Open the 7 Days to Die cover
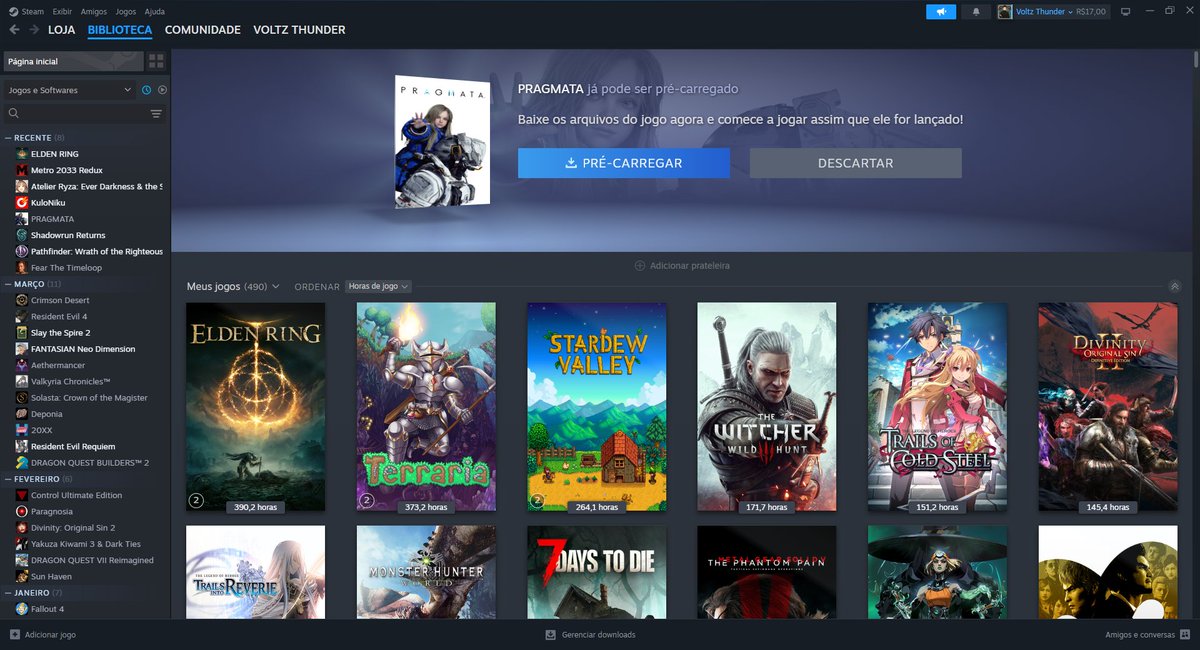1200x650 pixels. coord(596,572)
